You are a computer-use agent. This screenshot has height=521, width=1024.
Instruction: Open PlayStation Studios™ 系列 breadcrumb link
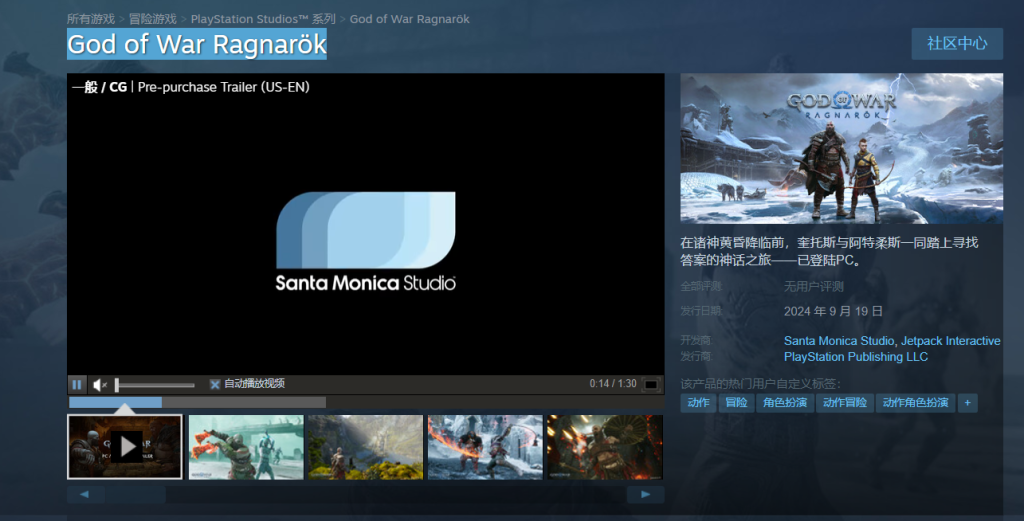point(263,19)
